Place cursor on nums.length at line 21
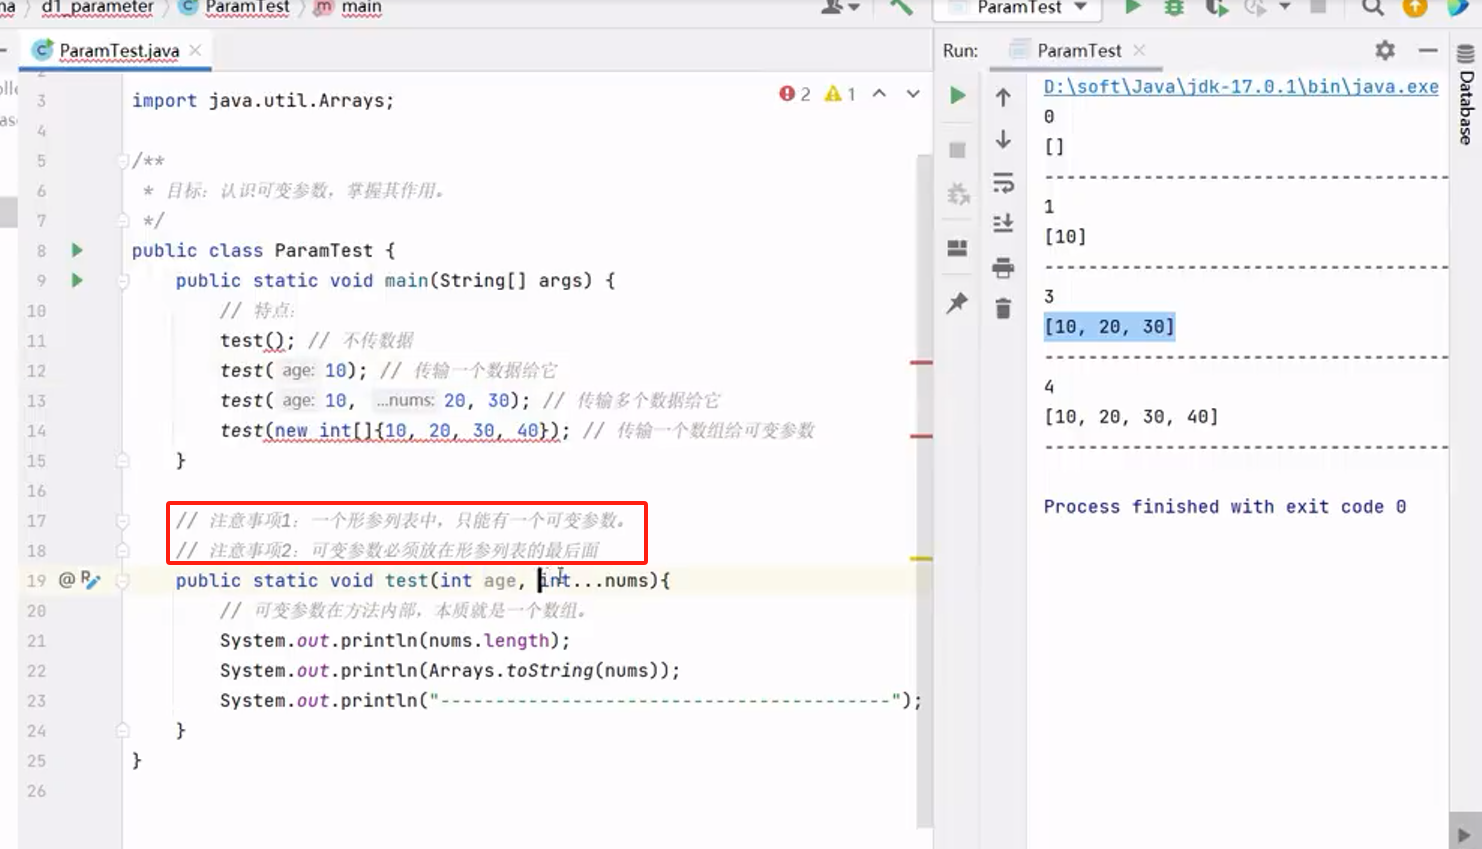Screen dimensions: 1482x849 click(x=489, y=640)
